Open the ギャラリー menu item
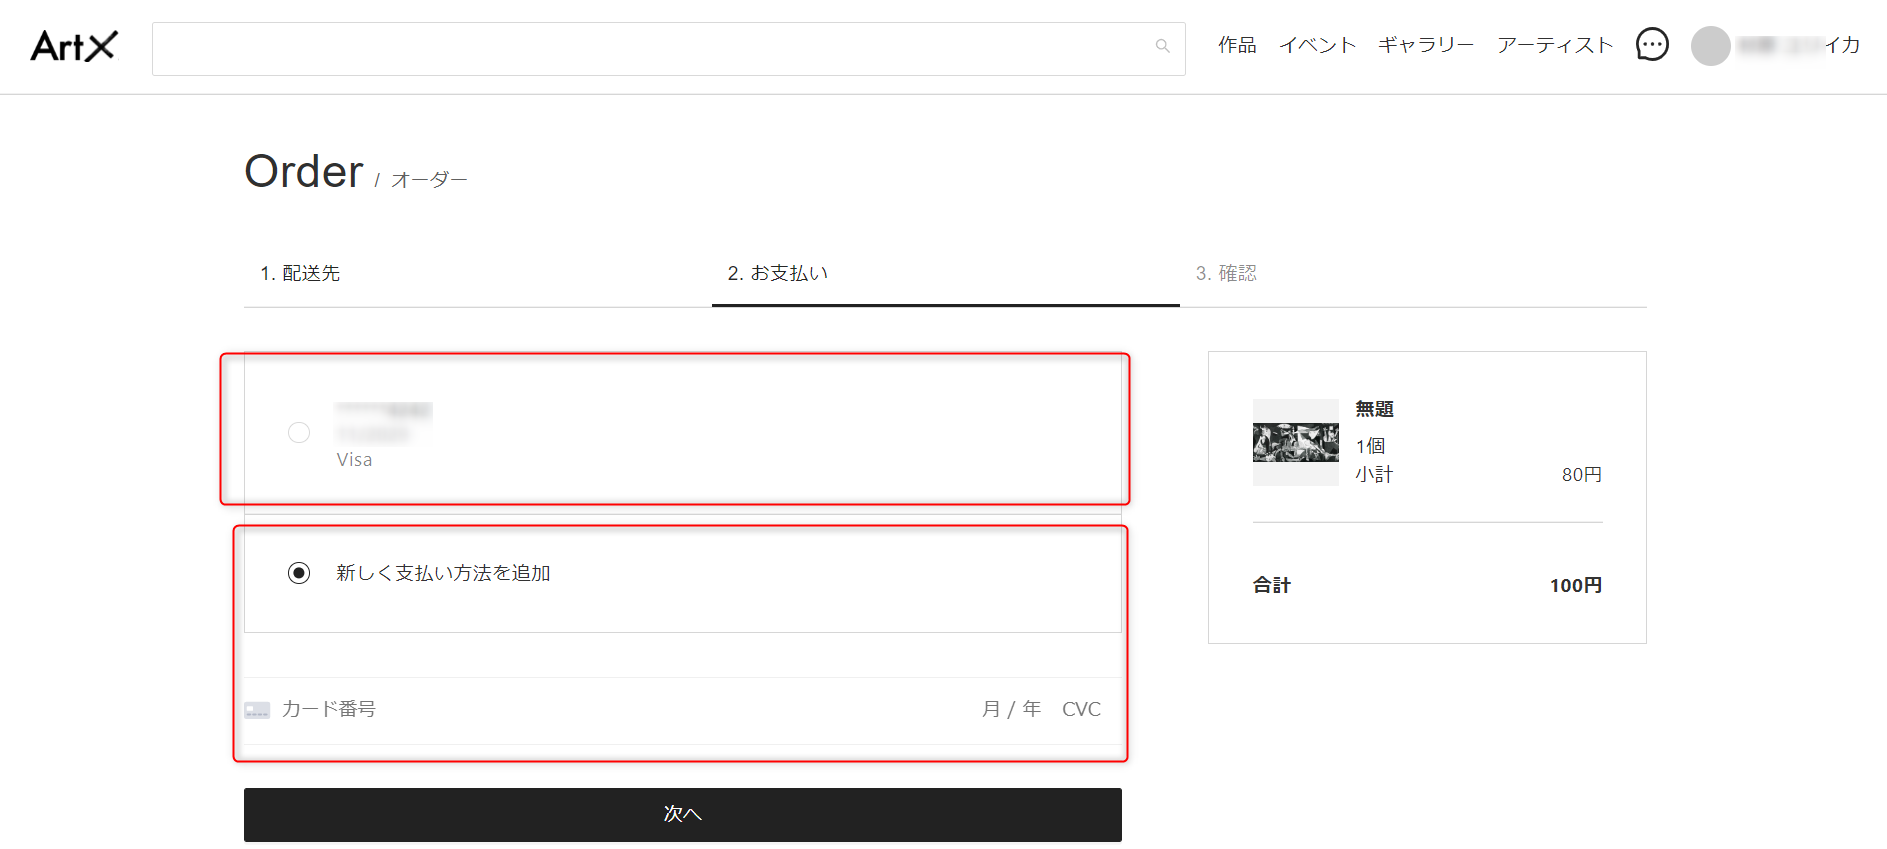 click(1426, 45)
